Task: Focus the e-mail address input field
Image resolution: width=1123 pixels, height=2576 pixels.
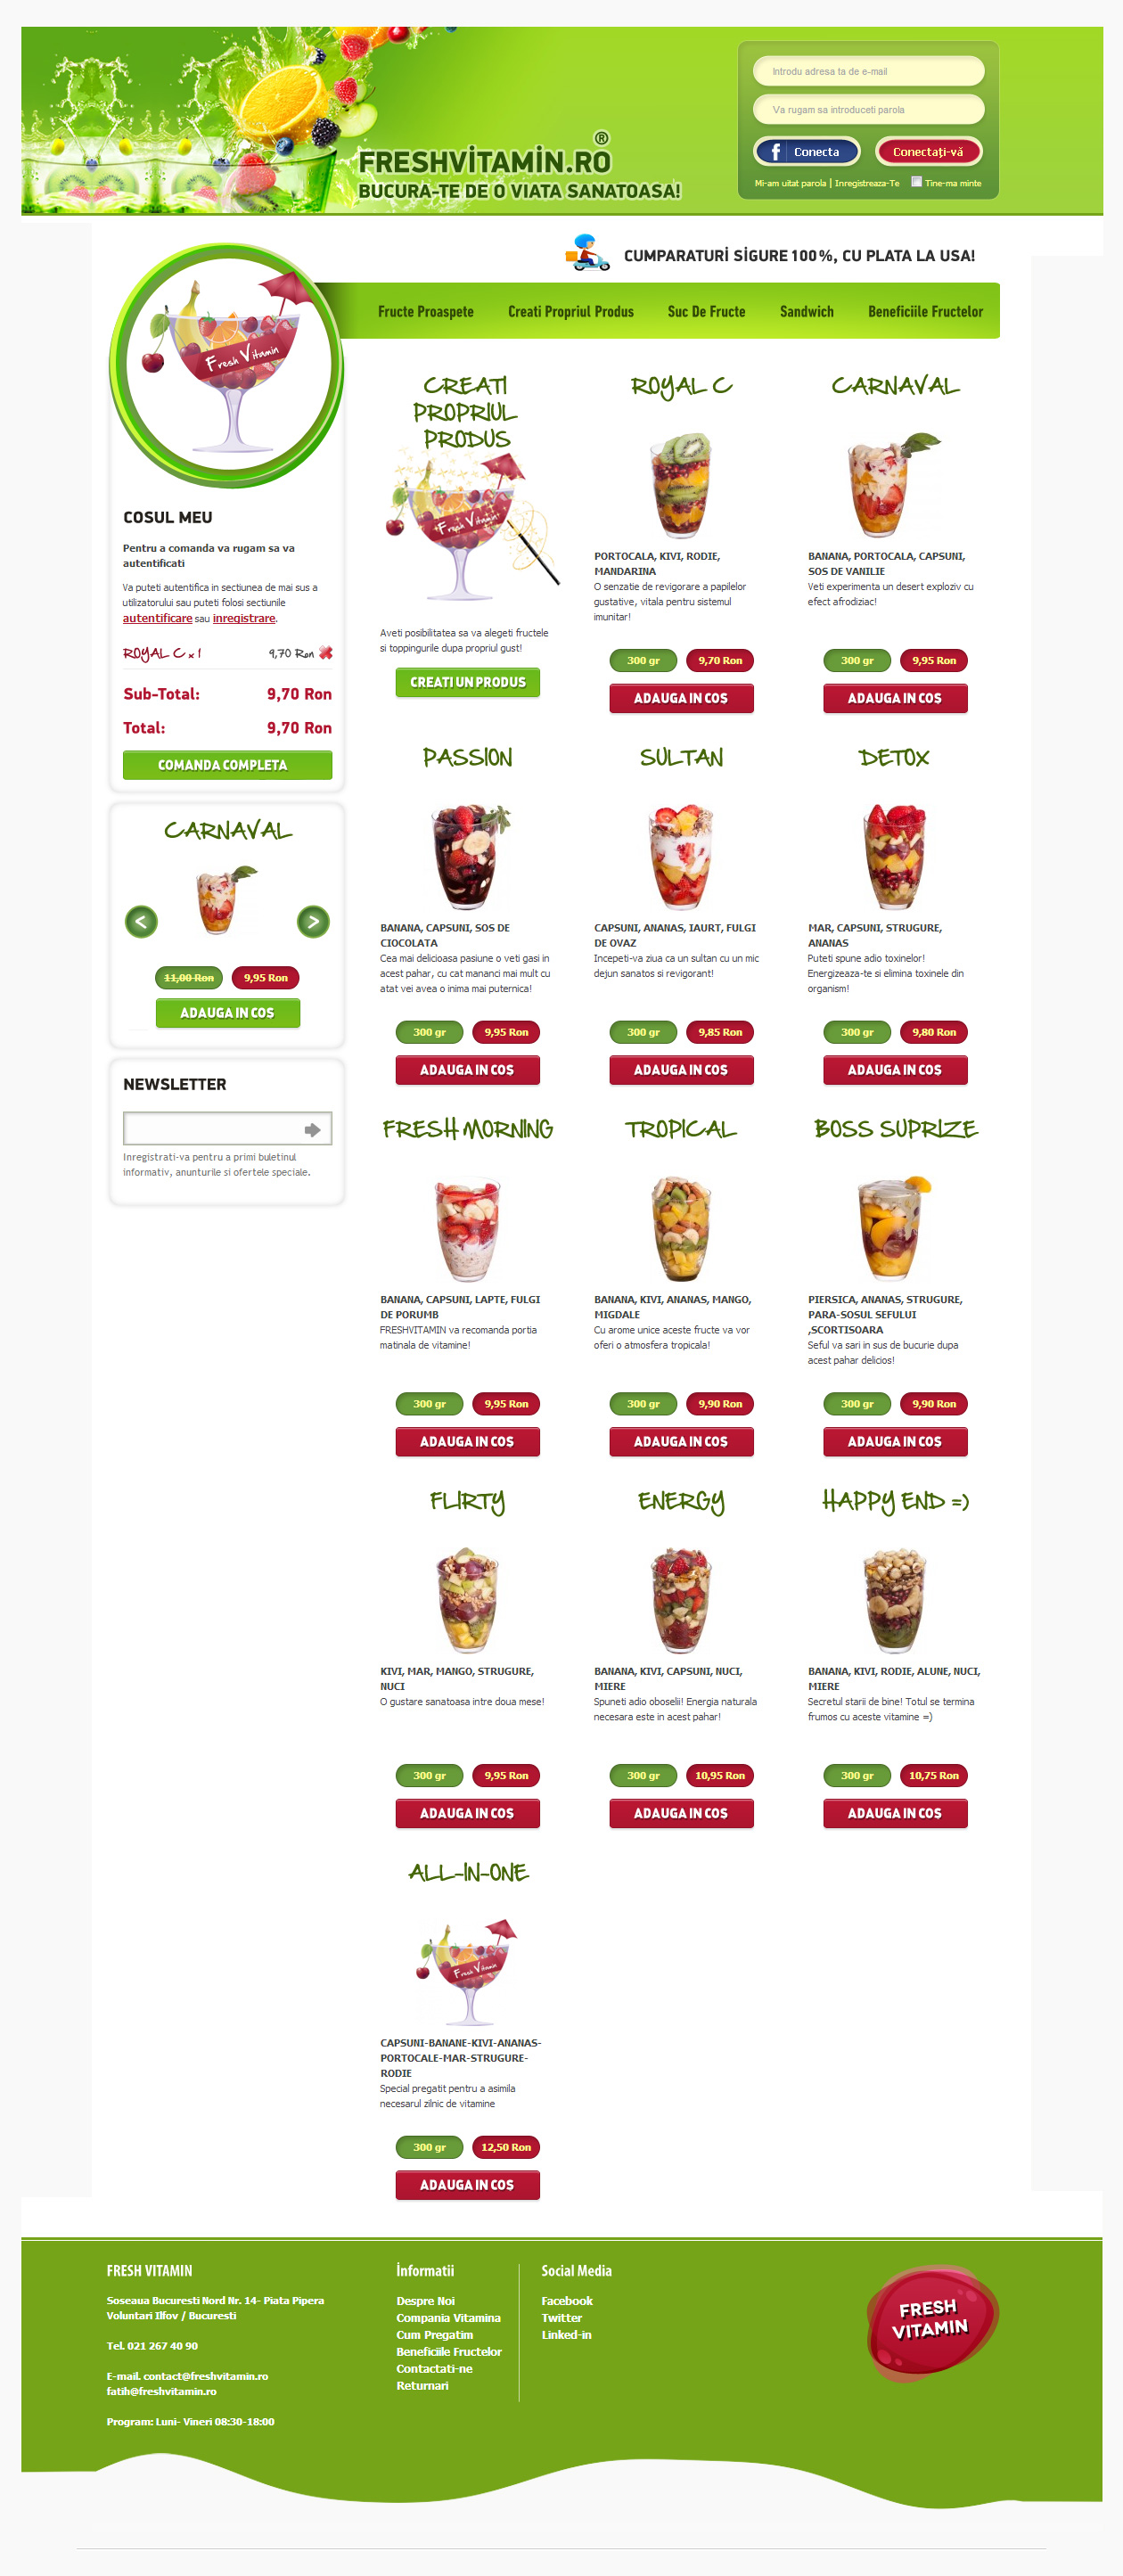Action: click(x=868, y=72)
